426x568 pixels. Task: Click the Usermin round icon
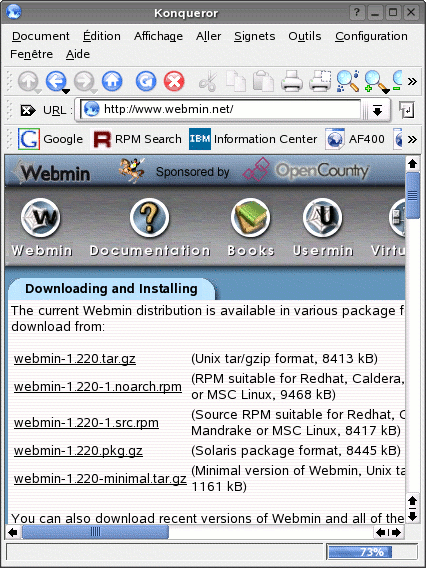(x=322, y=217)
